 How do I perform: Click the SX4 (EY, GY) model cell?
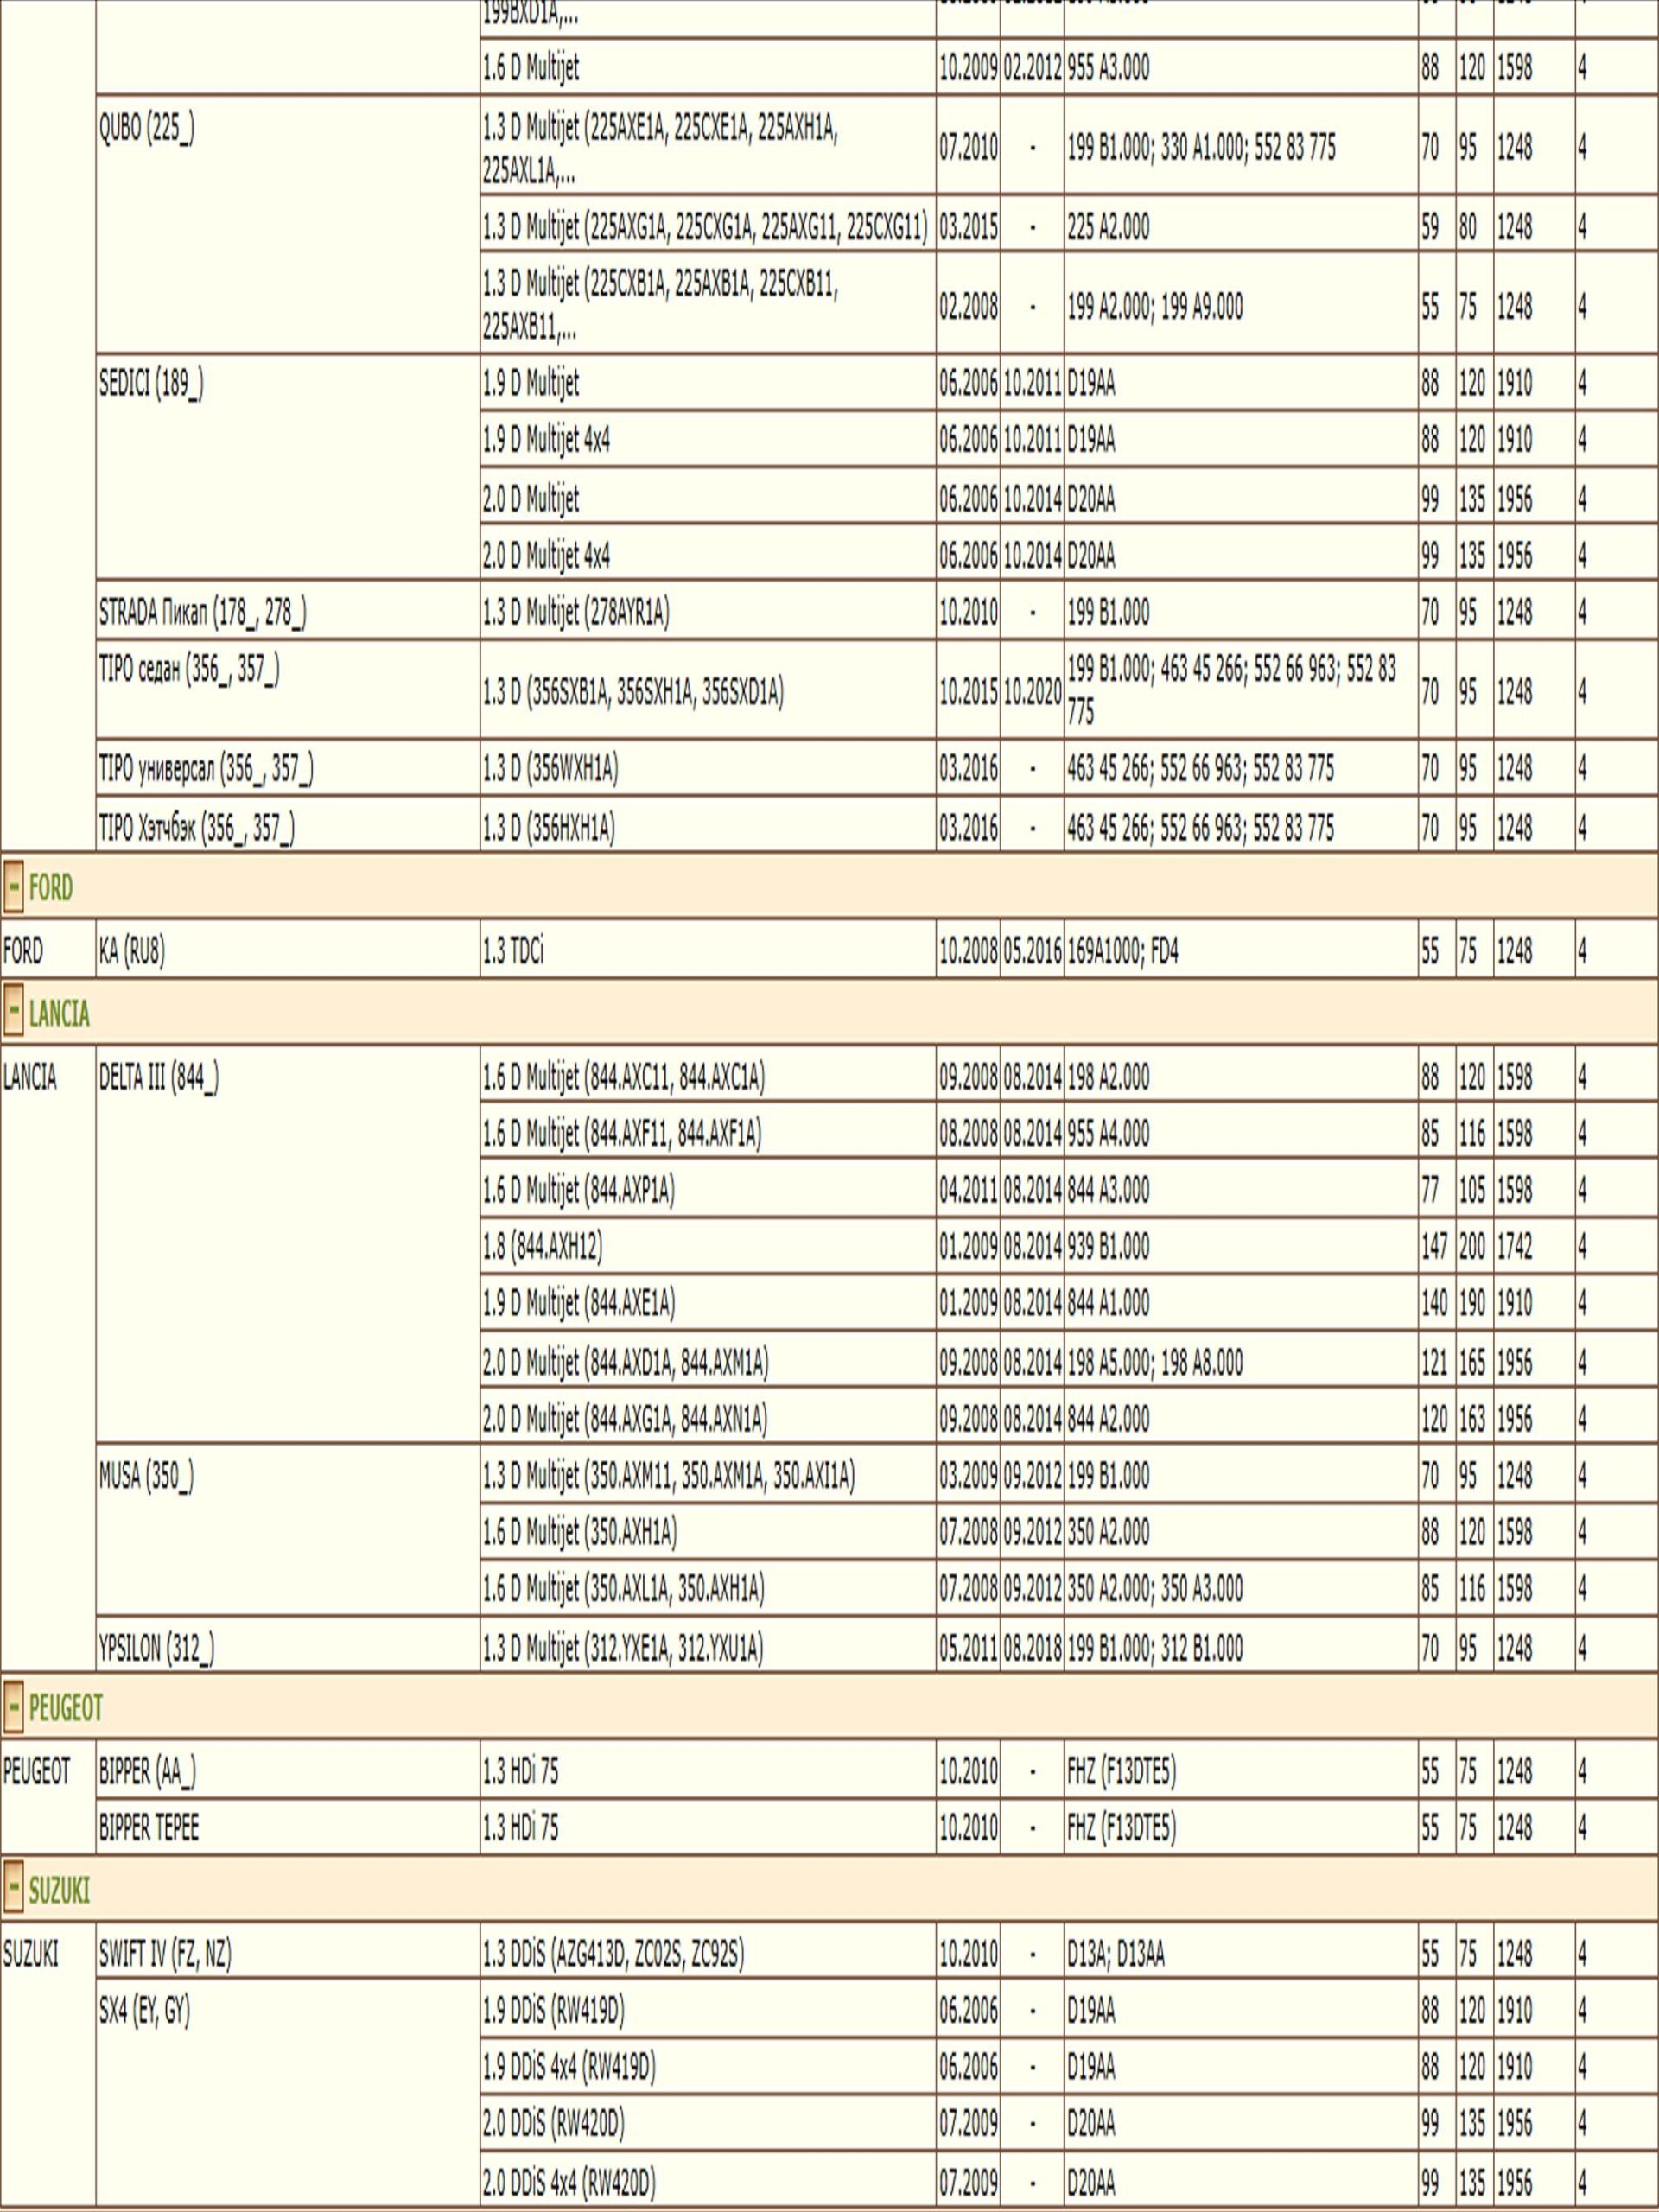pos(143,2011)
